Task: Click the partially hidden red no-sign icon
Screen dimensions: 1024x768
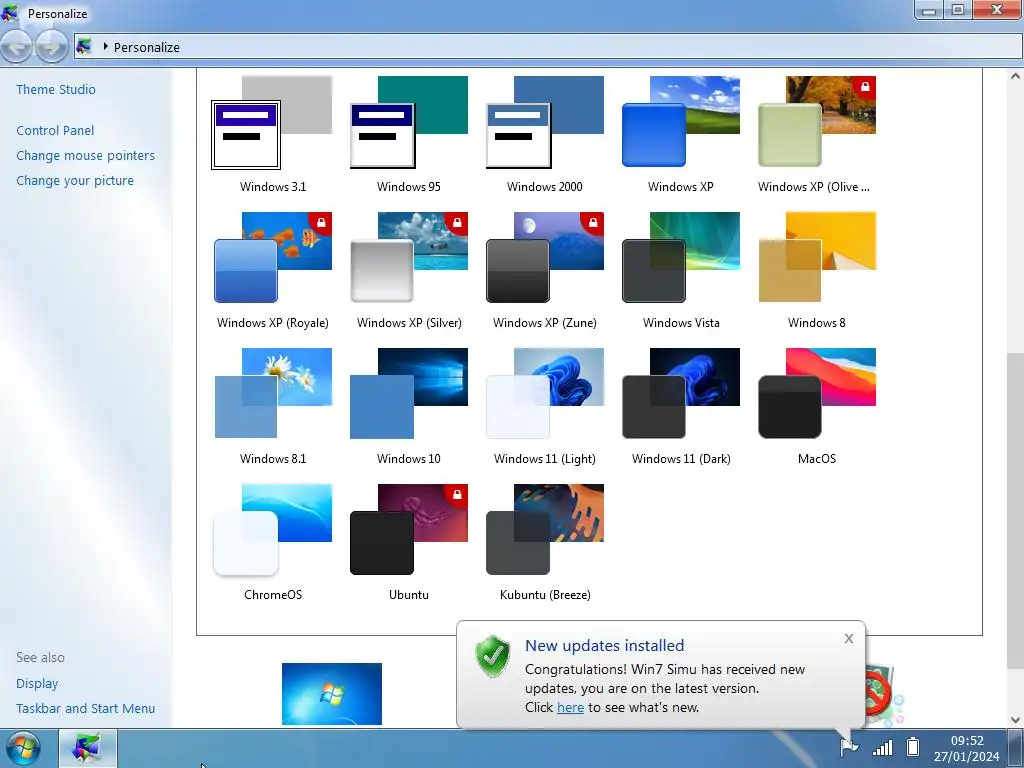Action: pos(879,694)
